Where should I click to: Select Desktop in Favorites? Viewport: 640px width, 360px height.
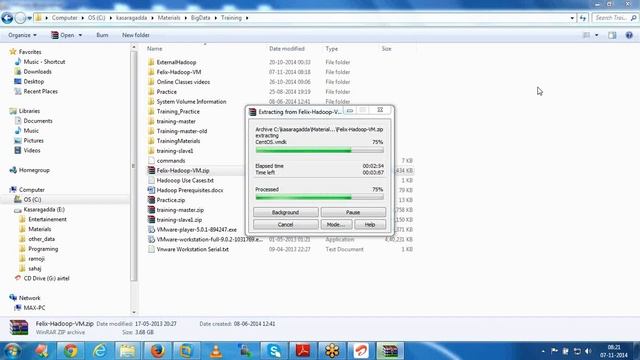[33, 82]
